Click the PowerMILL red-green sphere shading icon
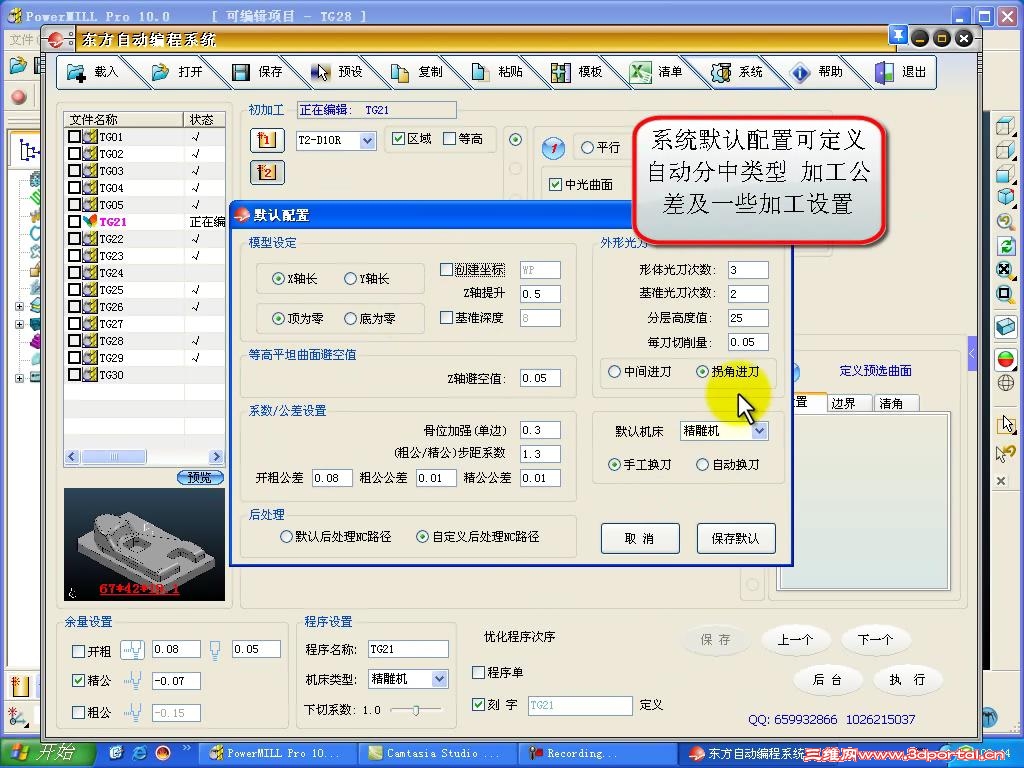The image size is (1024, 768). pyautogui.click(x=1006, y=359)
